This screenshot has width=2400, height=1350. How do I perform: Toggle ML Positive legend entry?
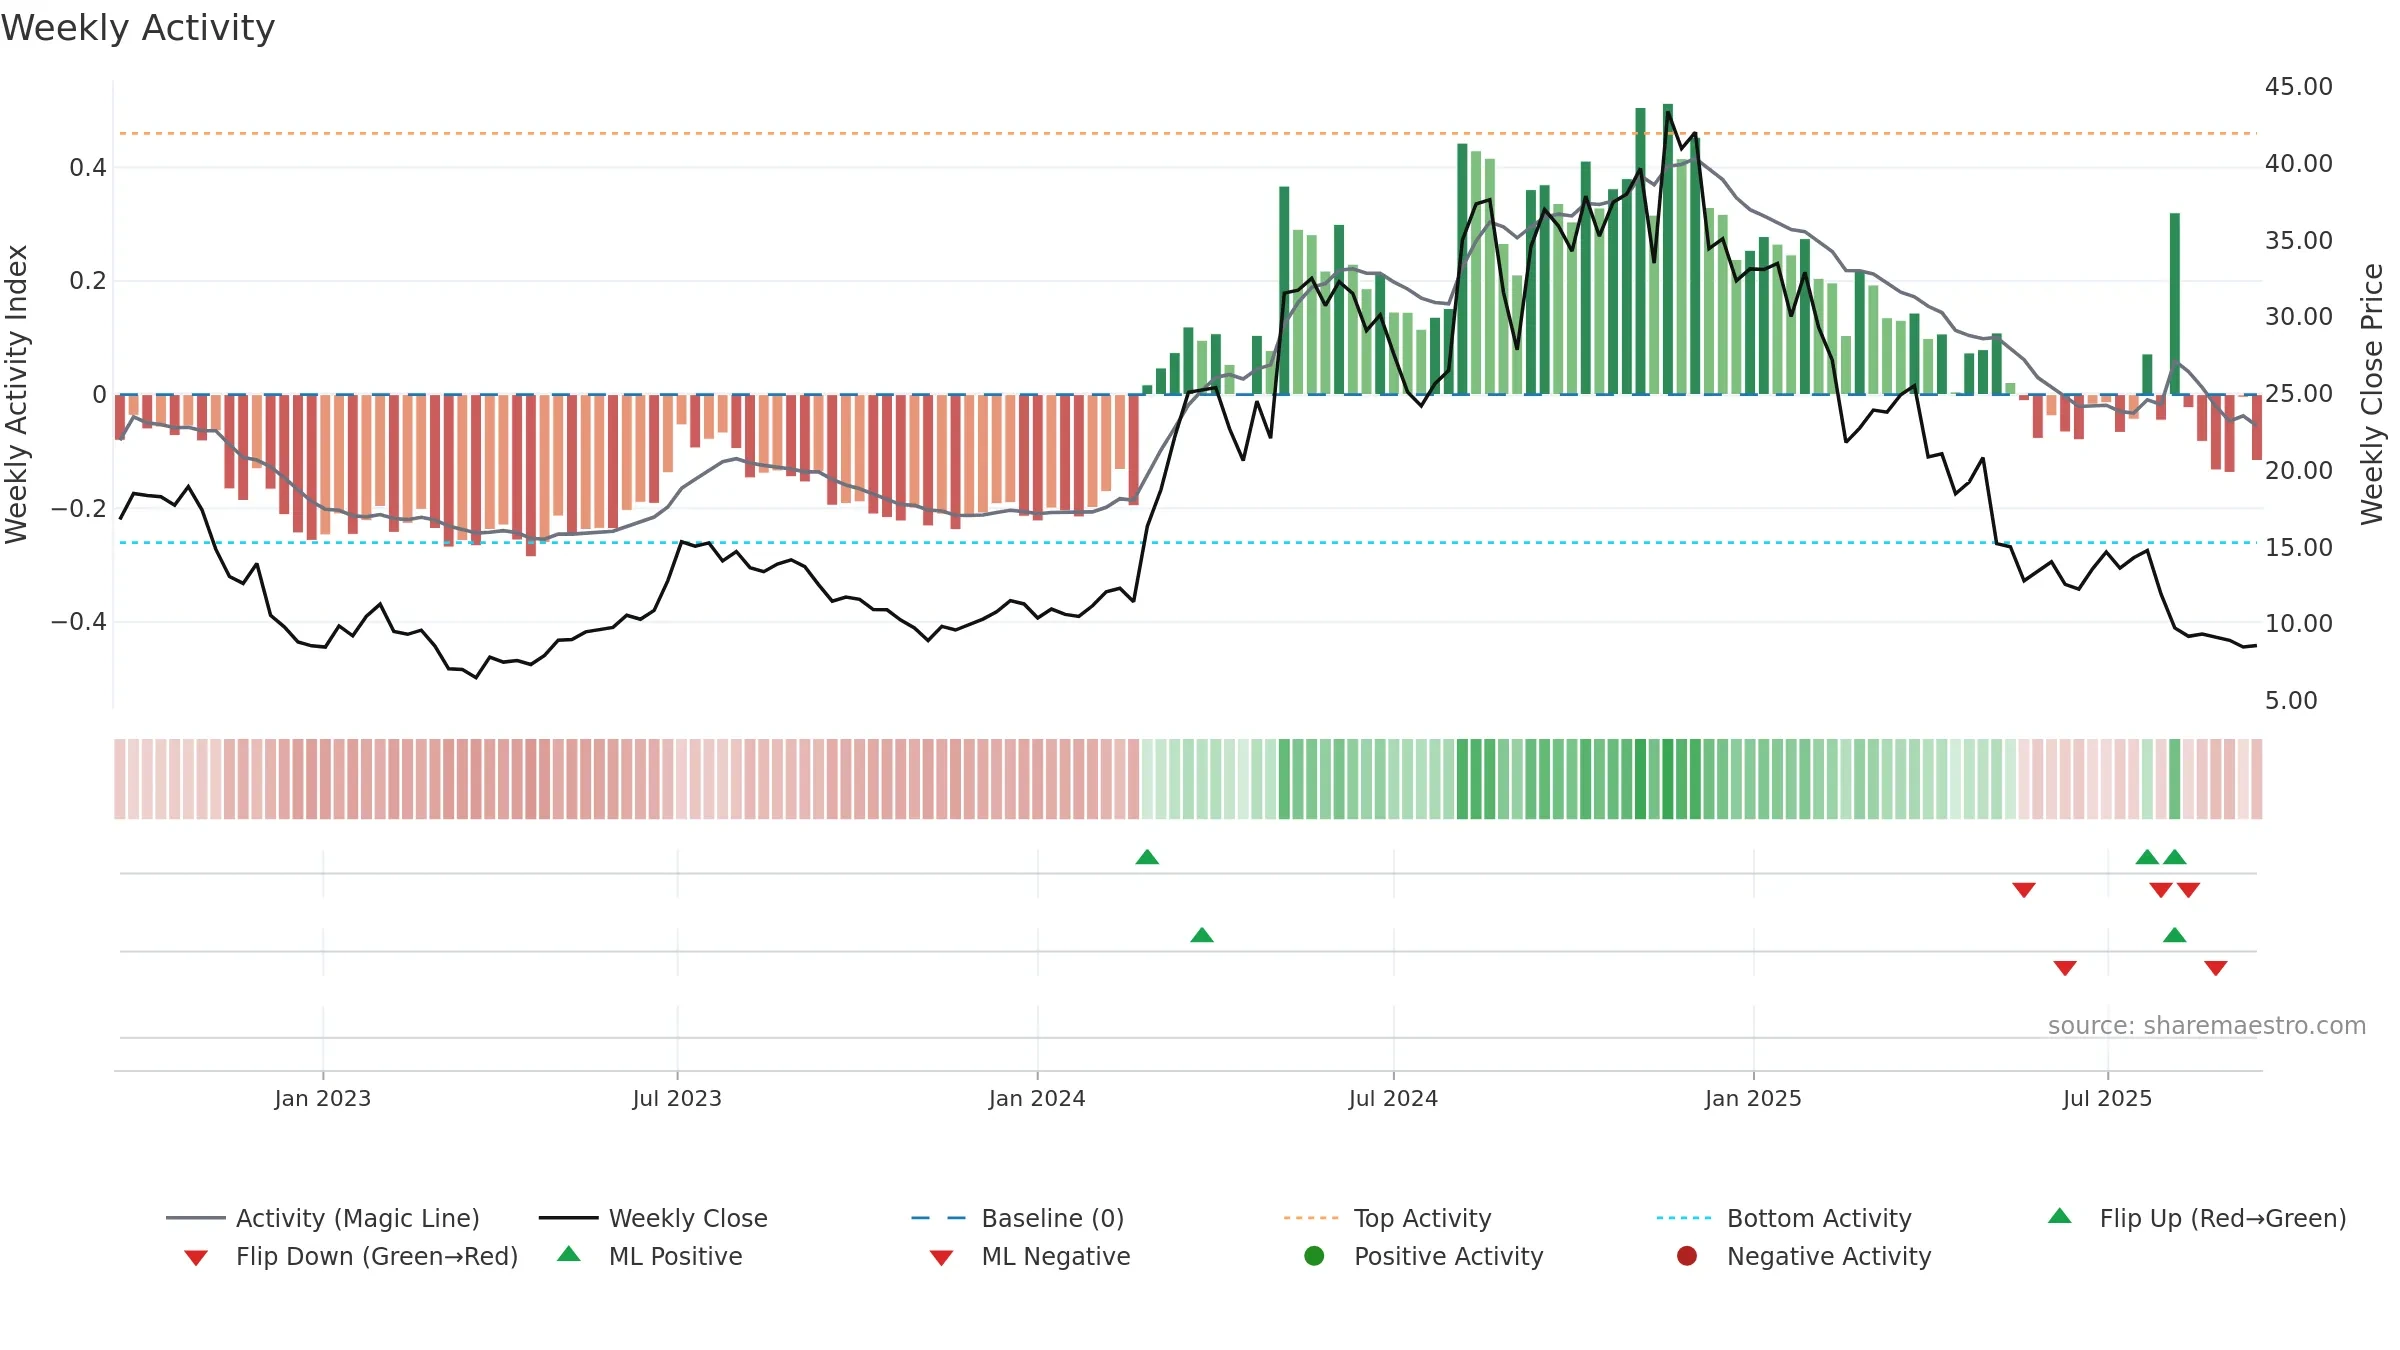click(x=650, y=1256)
